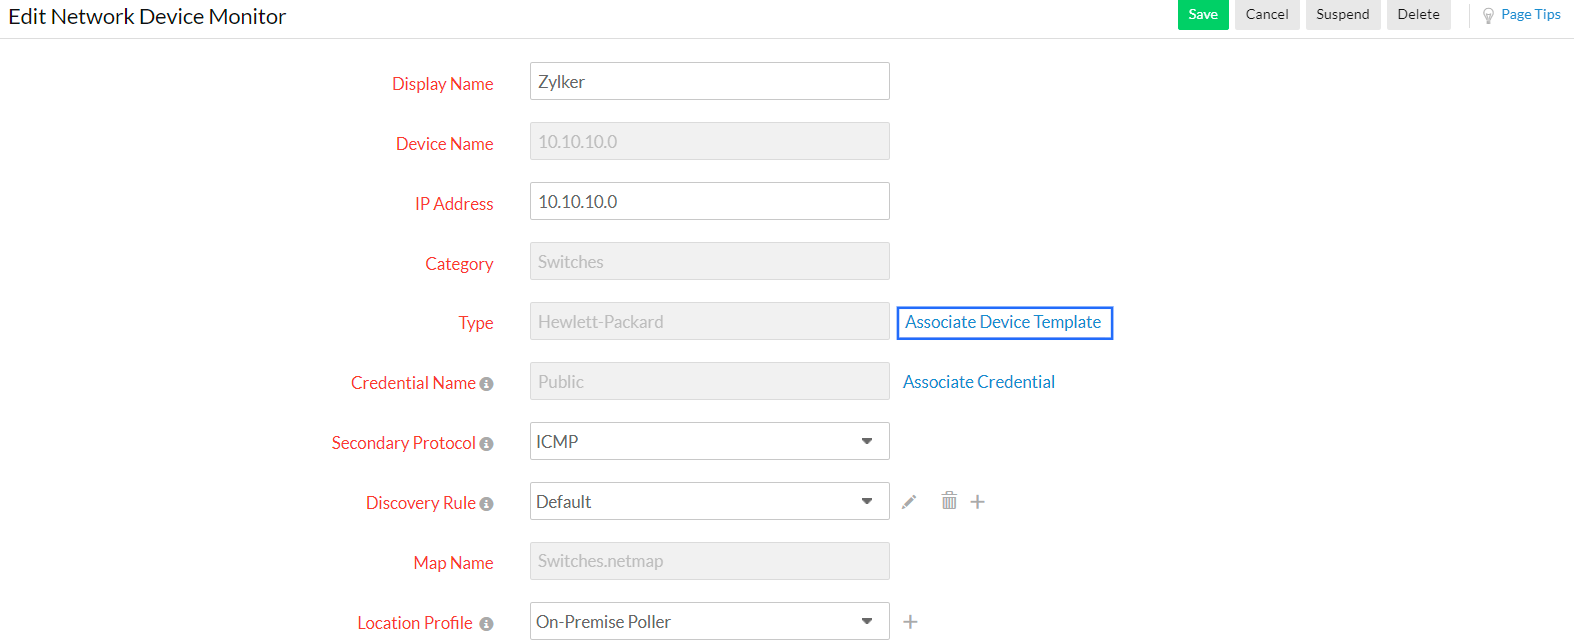Click the Associate Device Template button
Image resolution: width=1574 pixels, height=640 pixels.
click(1004, 322)
